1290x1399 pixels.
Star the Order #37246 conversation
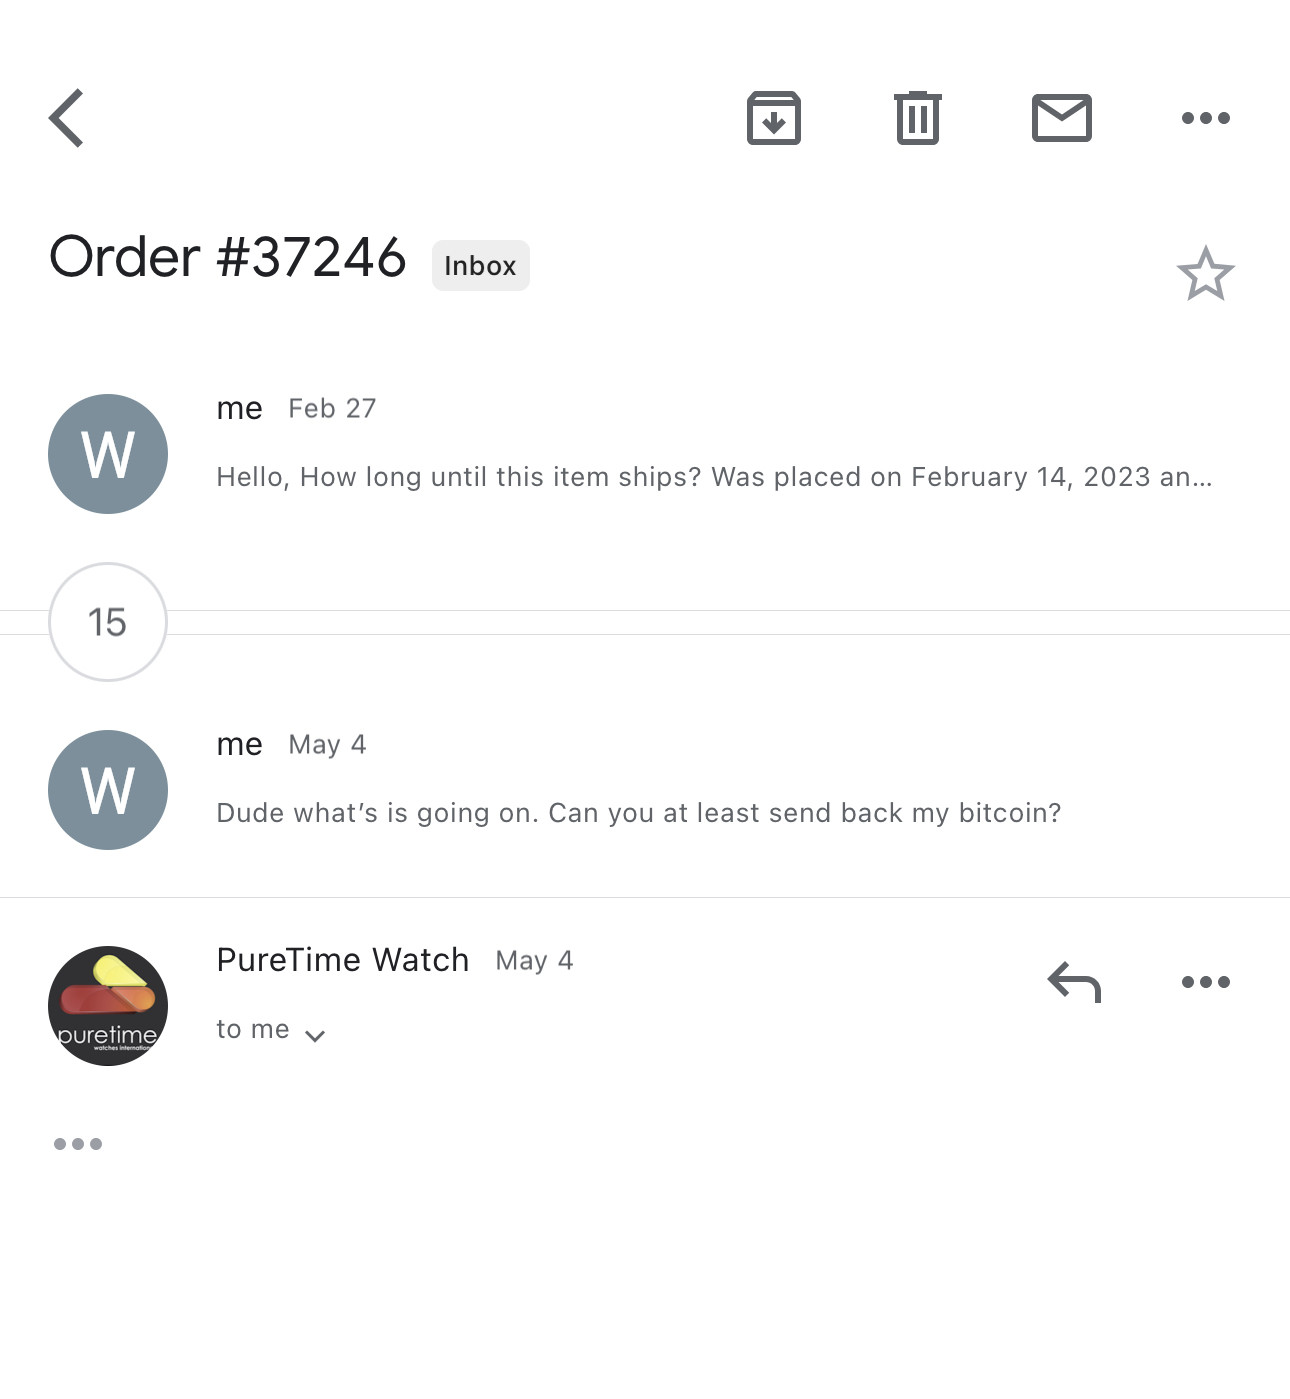coord(1206,273)
